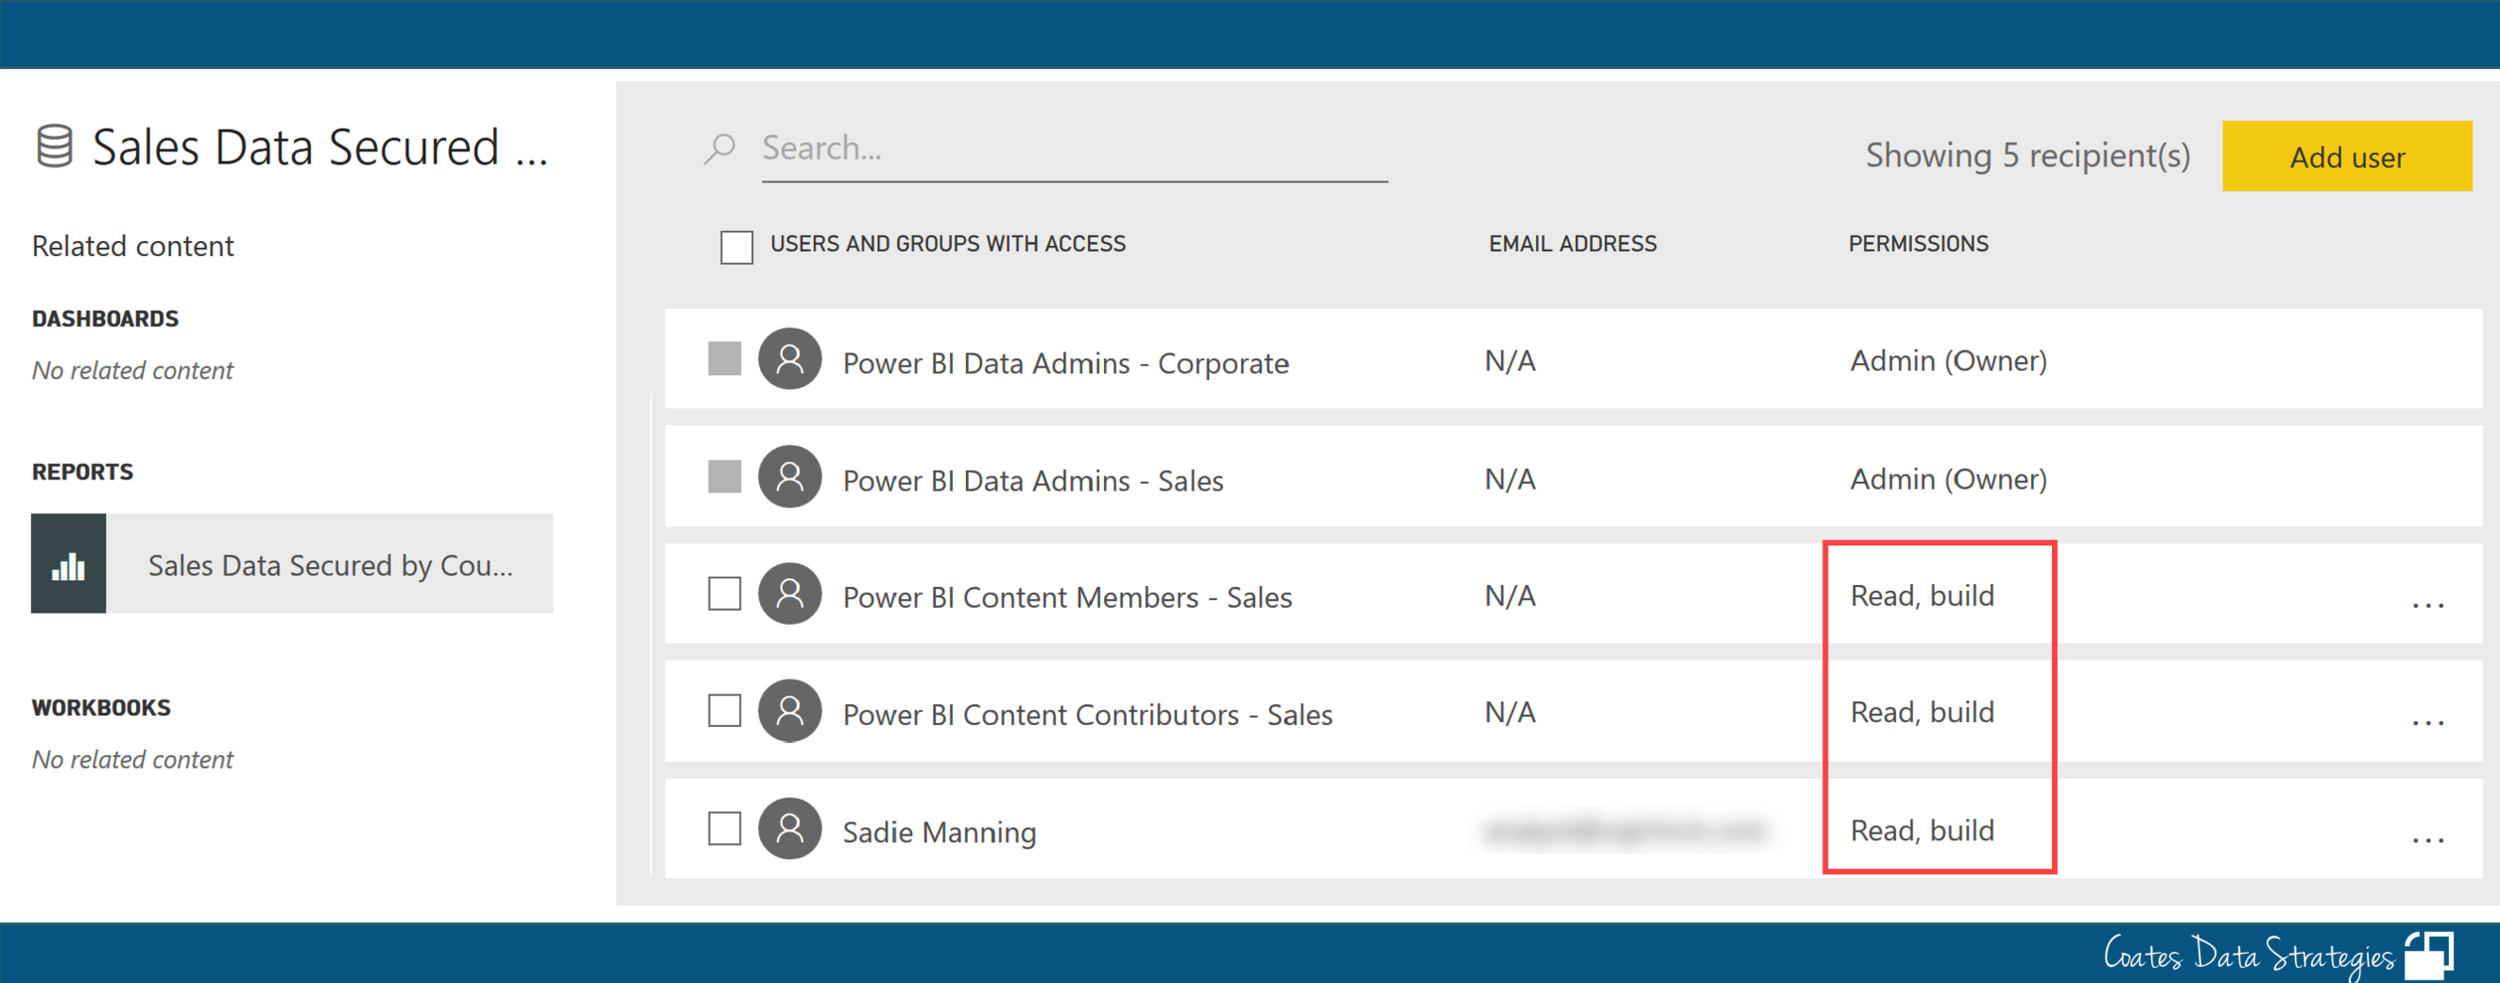Click the avatar for Power BI Content Contributors - Sales
The width and height of the screenshot is (2500, 983).
[x=789, y=713]
